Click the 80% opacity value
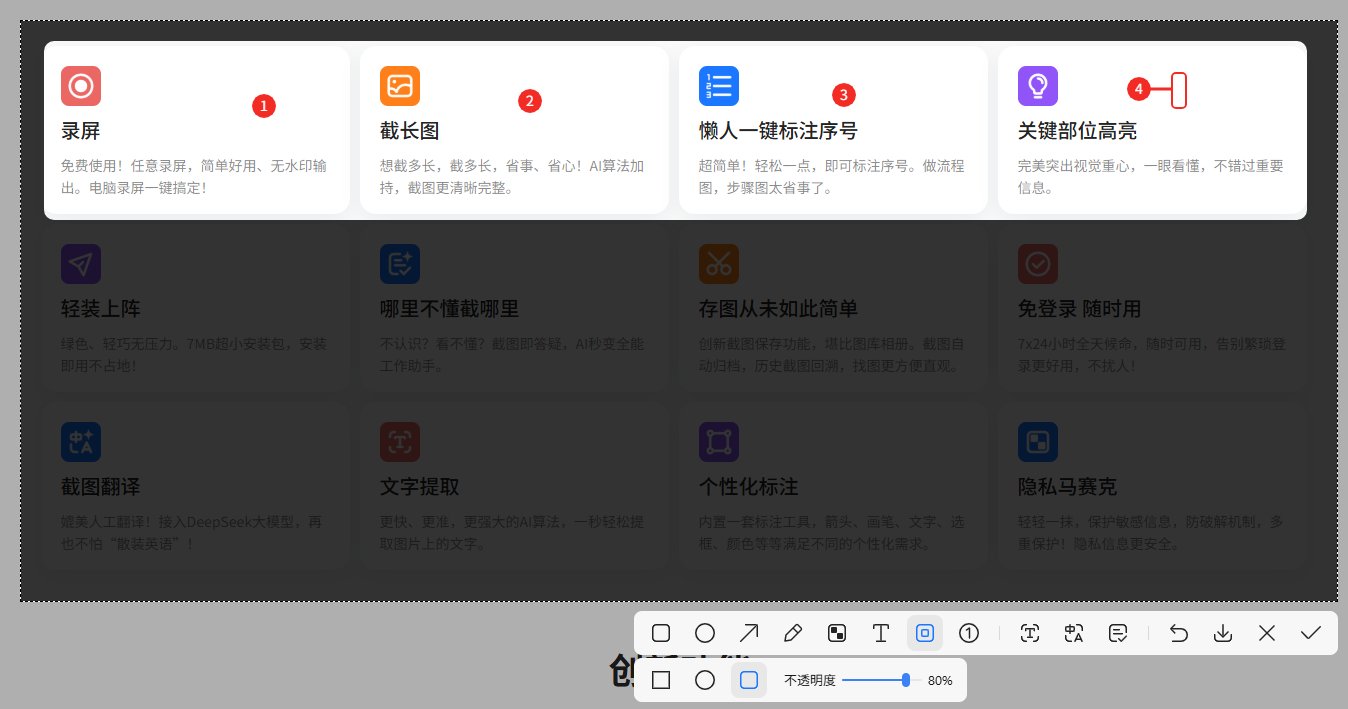 coord(940,680)
